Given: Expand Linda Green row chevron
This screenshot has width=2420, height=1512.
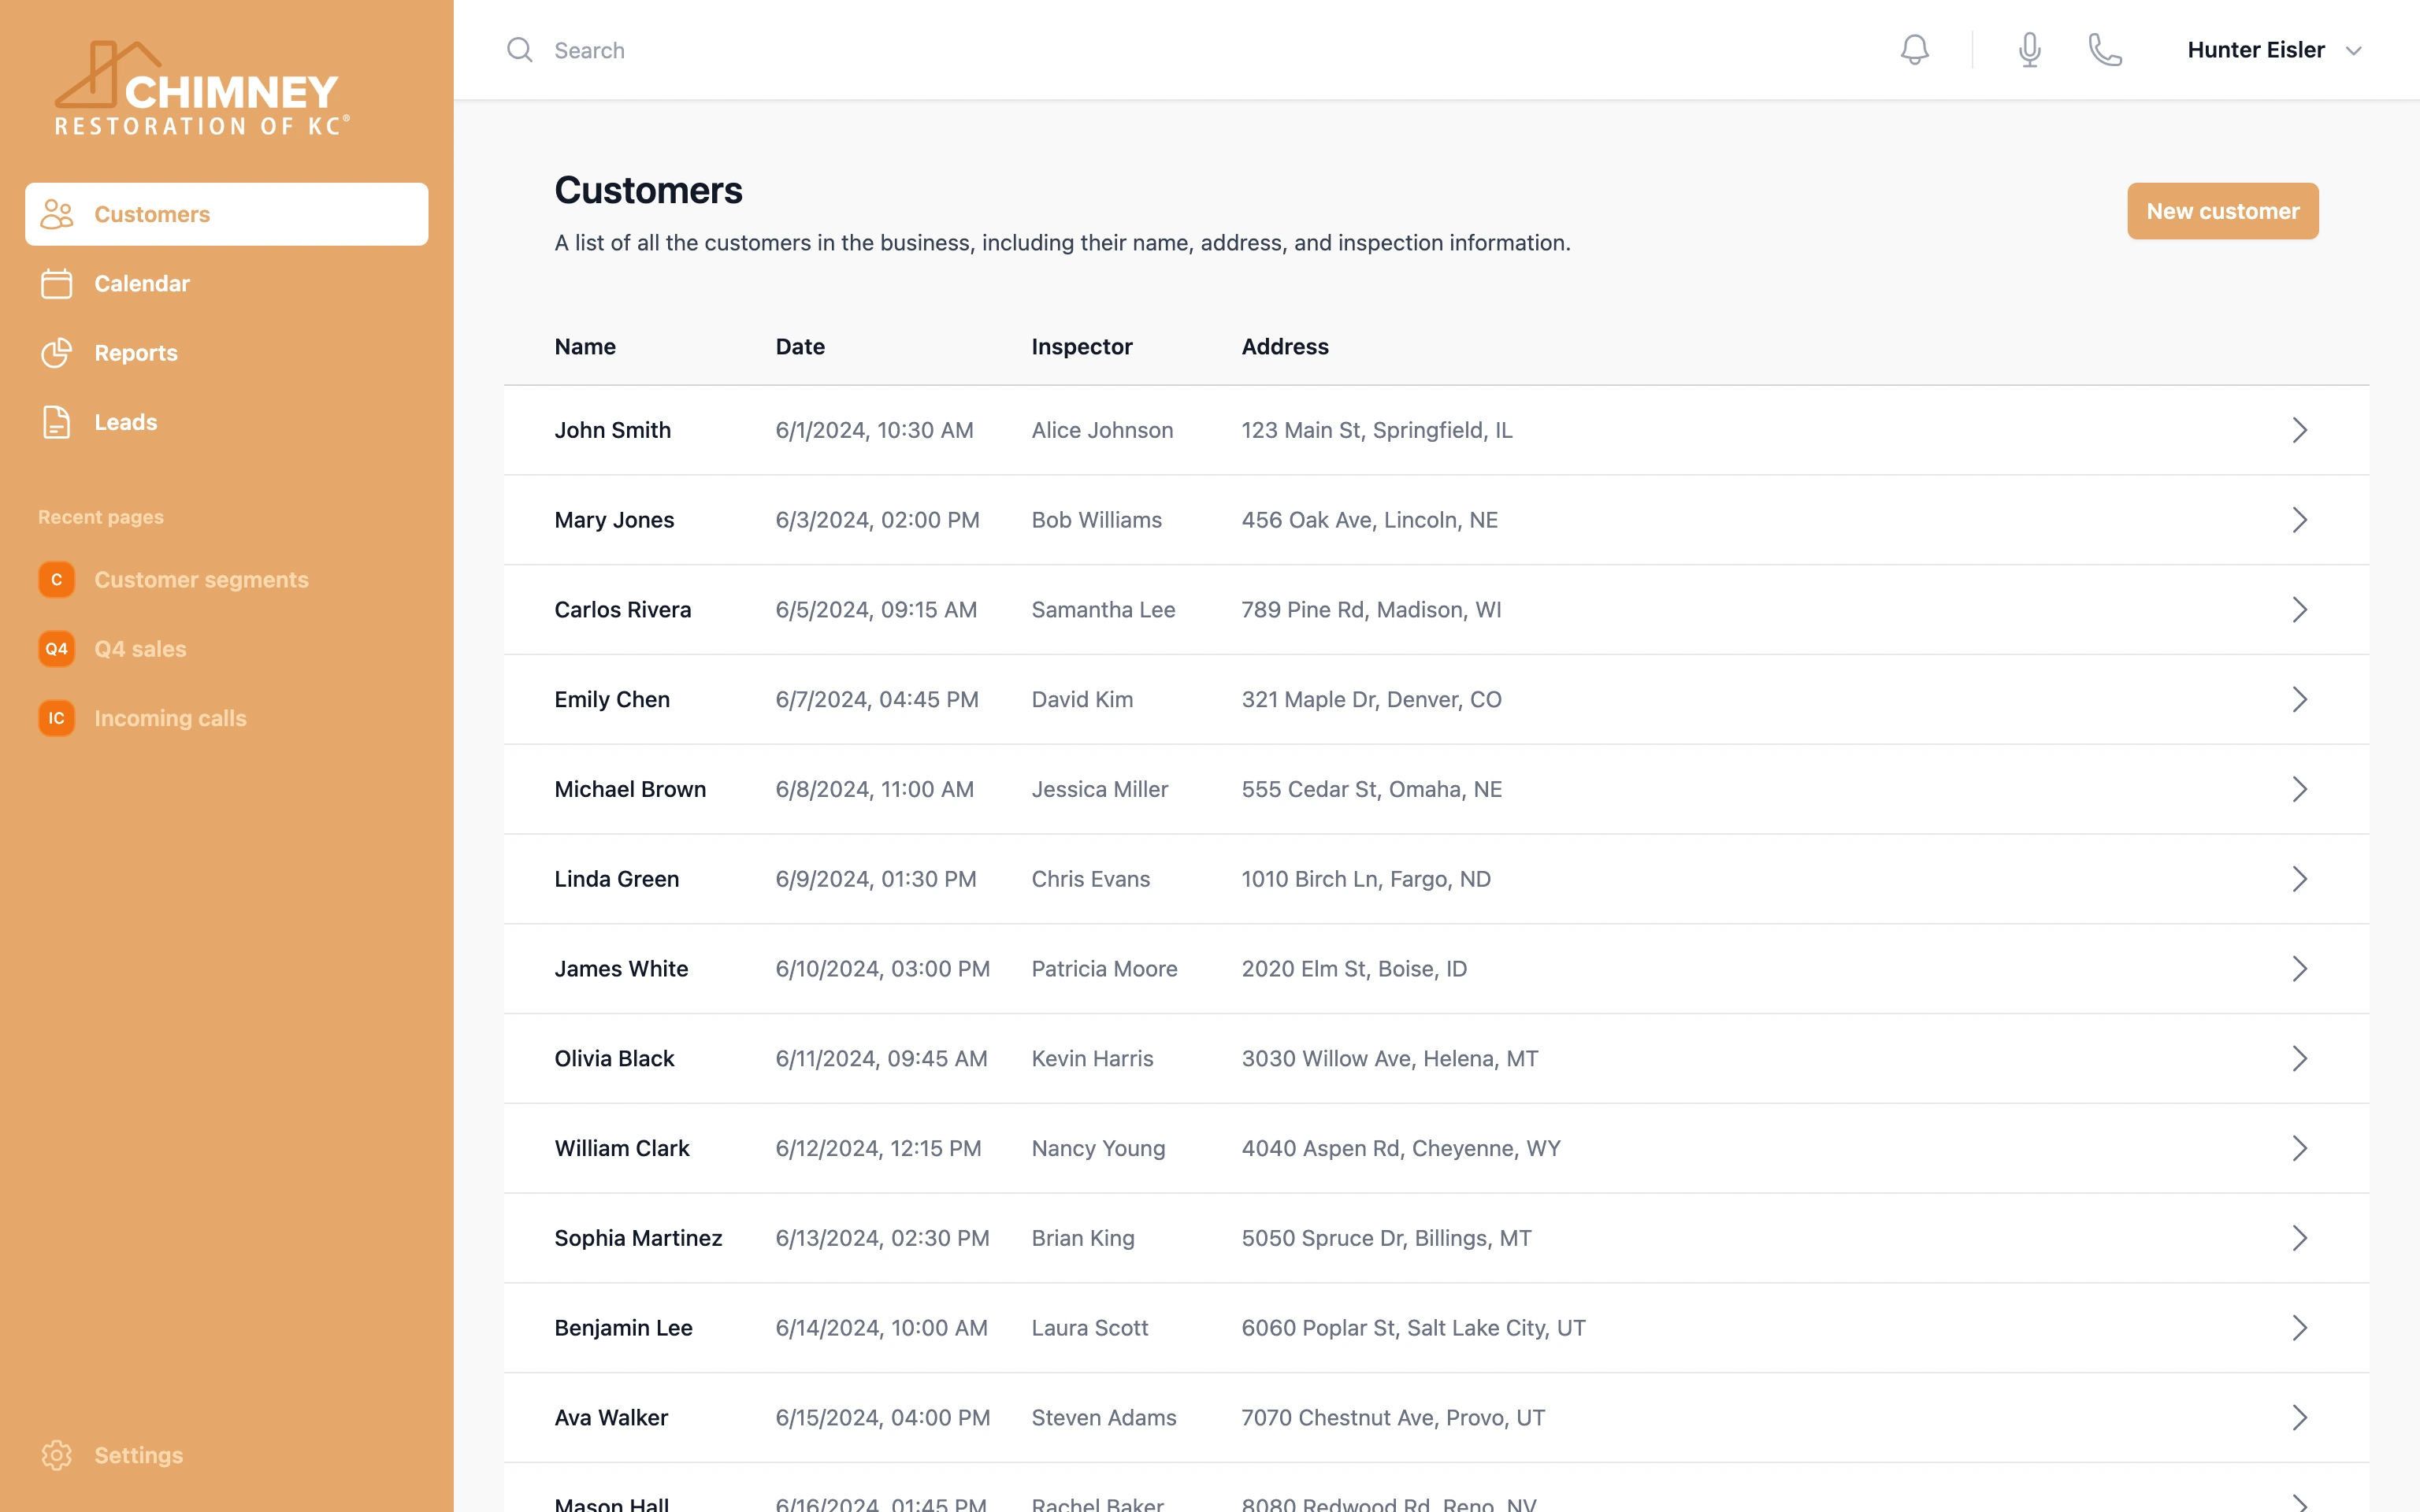Looking at the screenshot, I should [x=2299, y=879].
